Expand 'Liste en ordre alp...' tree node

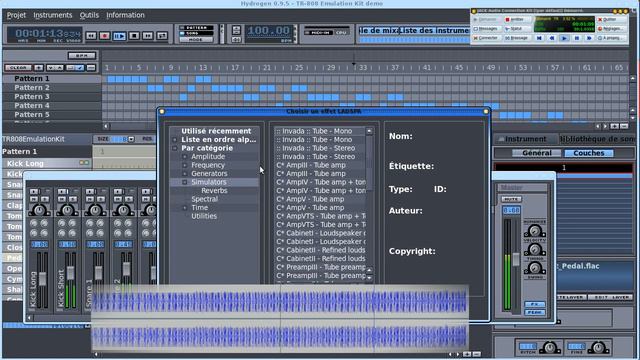coord(175,140)
